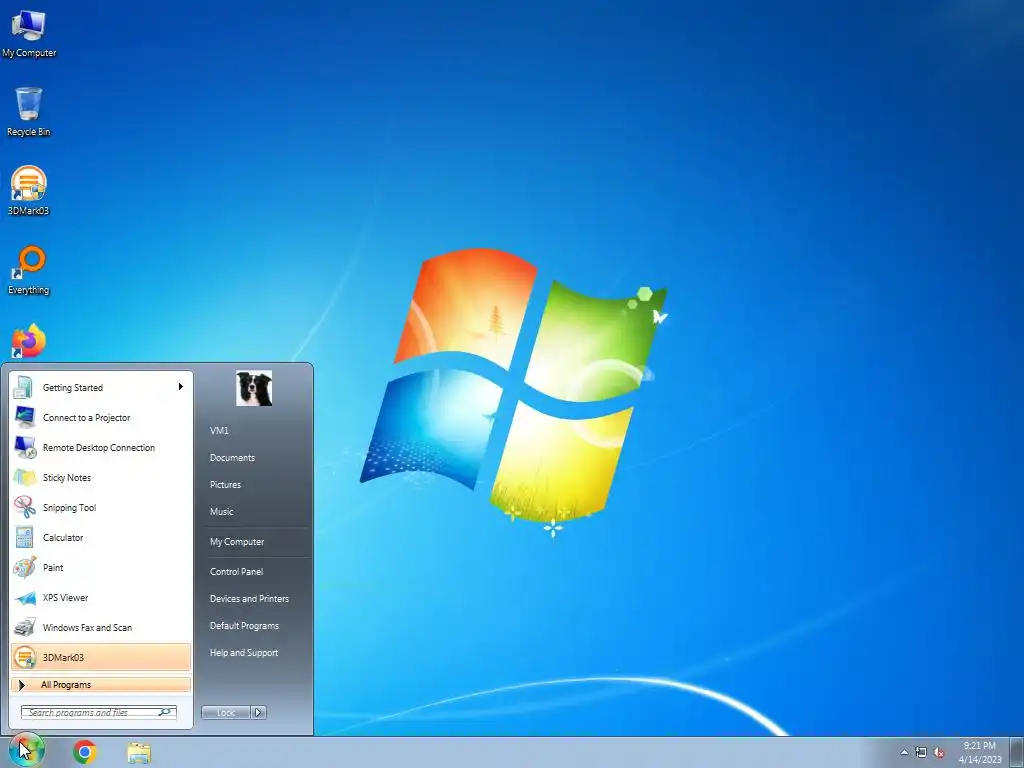Open Devices and Printers
1024x768 pixels.
[x=249, y=598]
